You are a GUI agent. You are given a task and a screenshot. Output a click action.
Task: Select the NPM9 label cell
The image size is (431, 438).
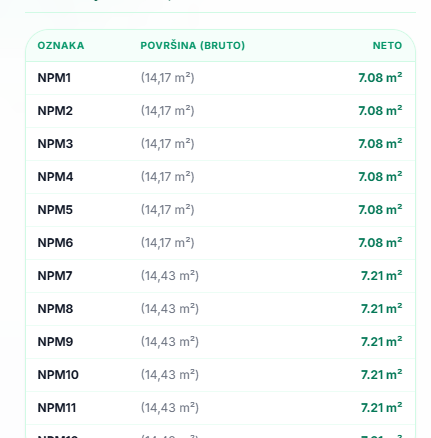(55, 342)
